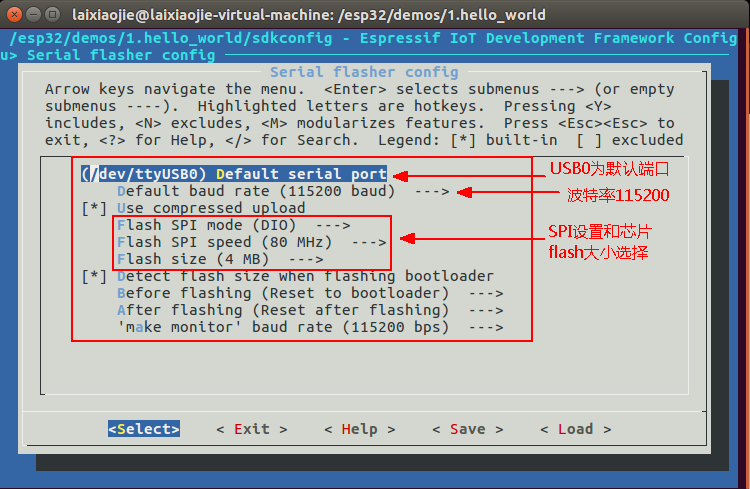Click the Save button

468,429
